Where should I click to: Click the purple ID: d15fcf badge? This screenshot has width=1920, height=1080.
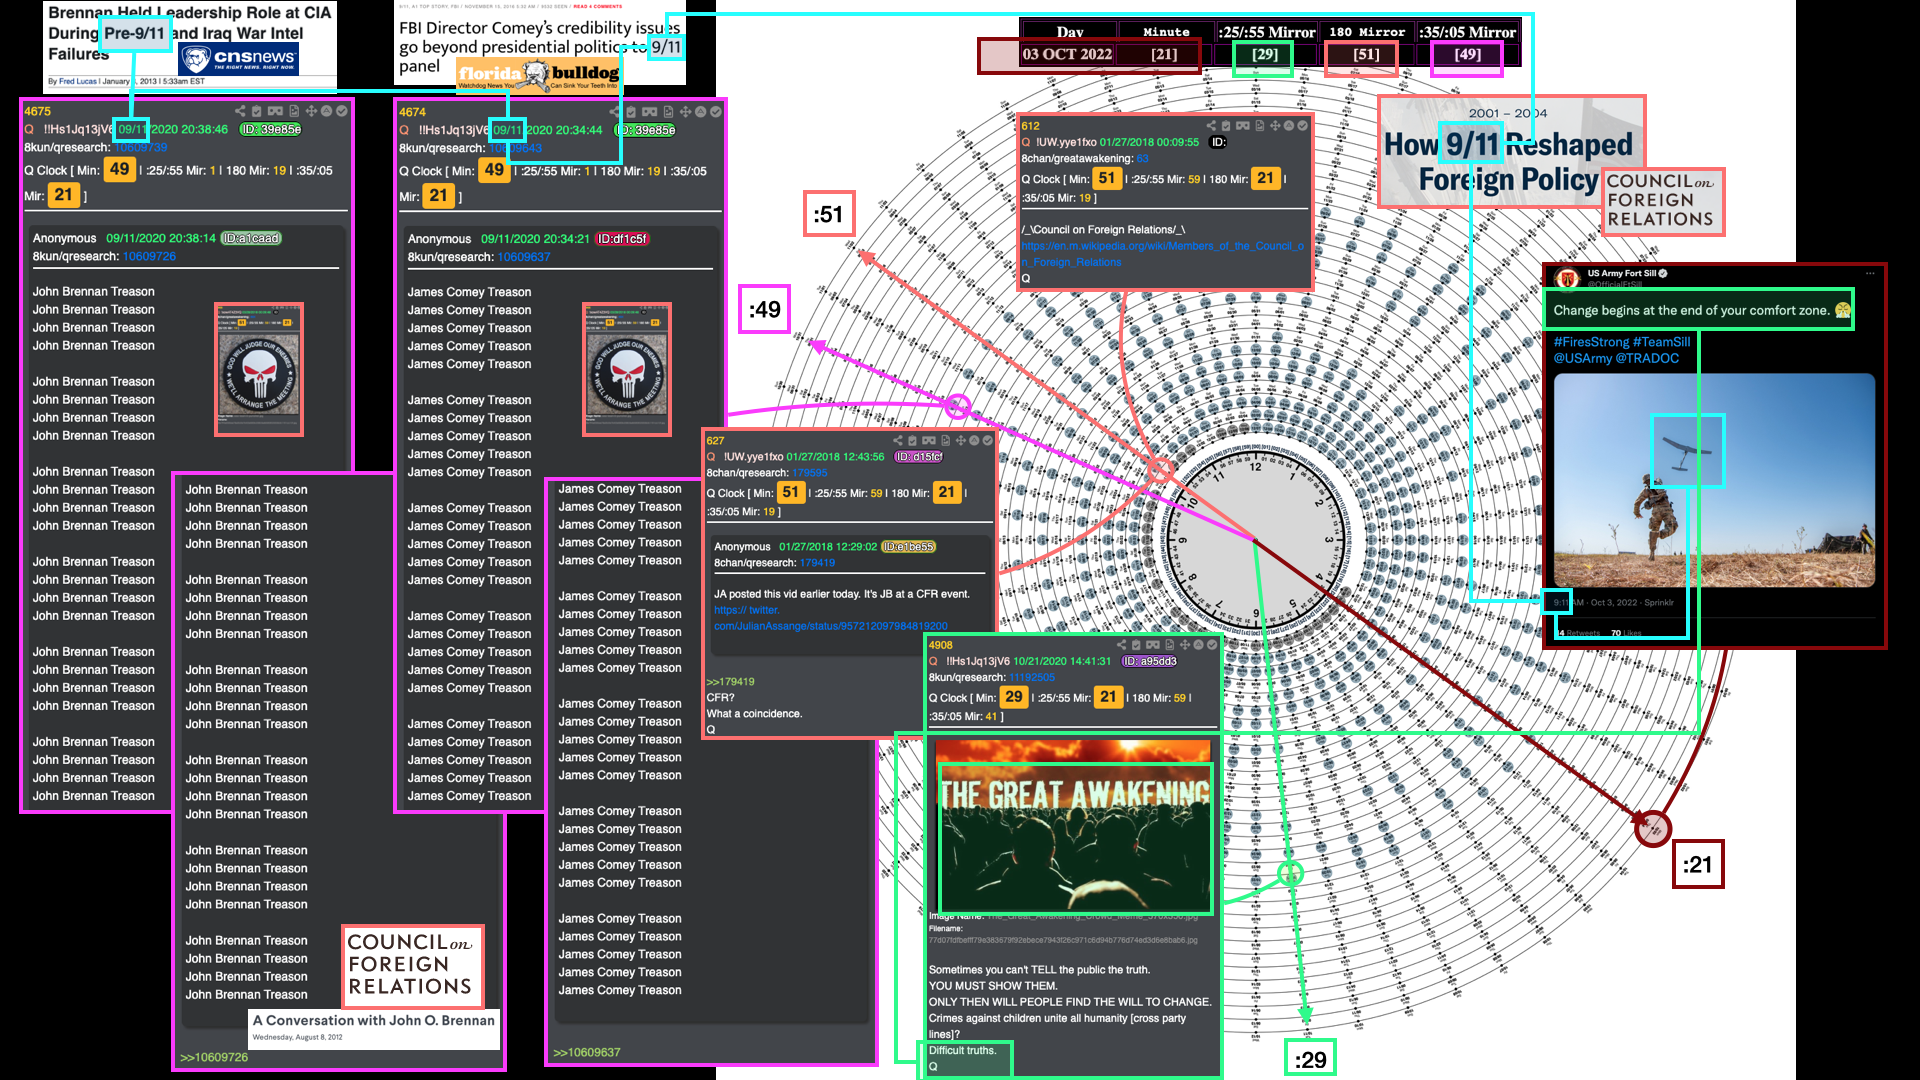coord(918,457)
